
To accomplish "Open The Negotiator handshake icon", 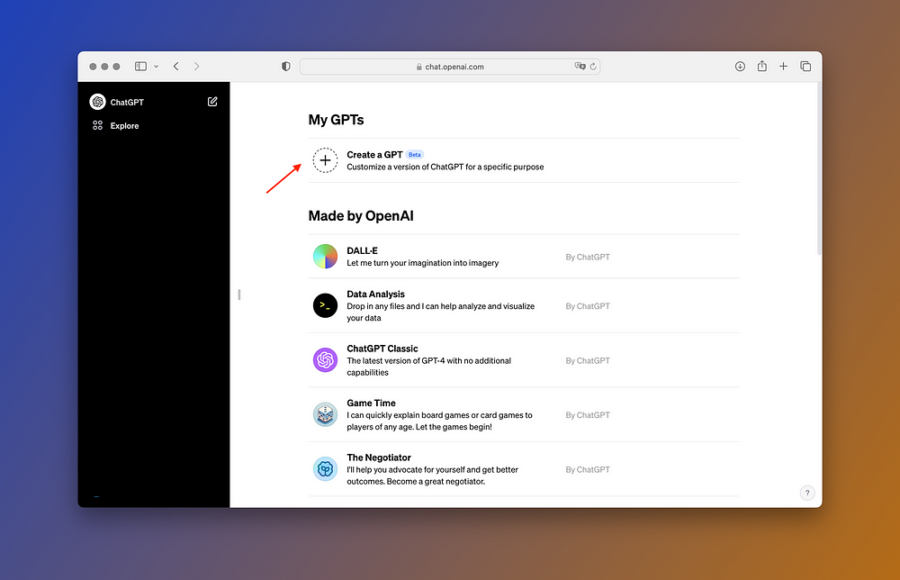I will click(x=324, y=468).
